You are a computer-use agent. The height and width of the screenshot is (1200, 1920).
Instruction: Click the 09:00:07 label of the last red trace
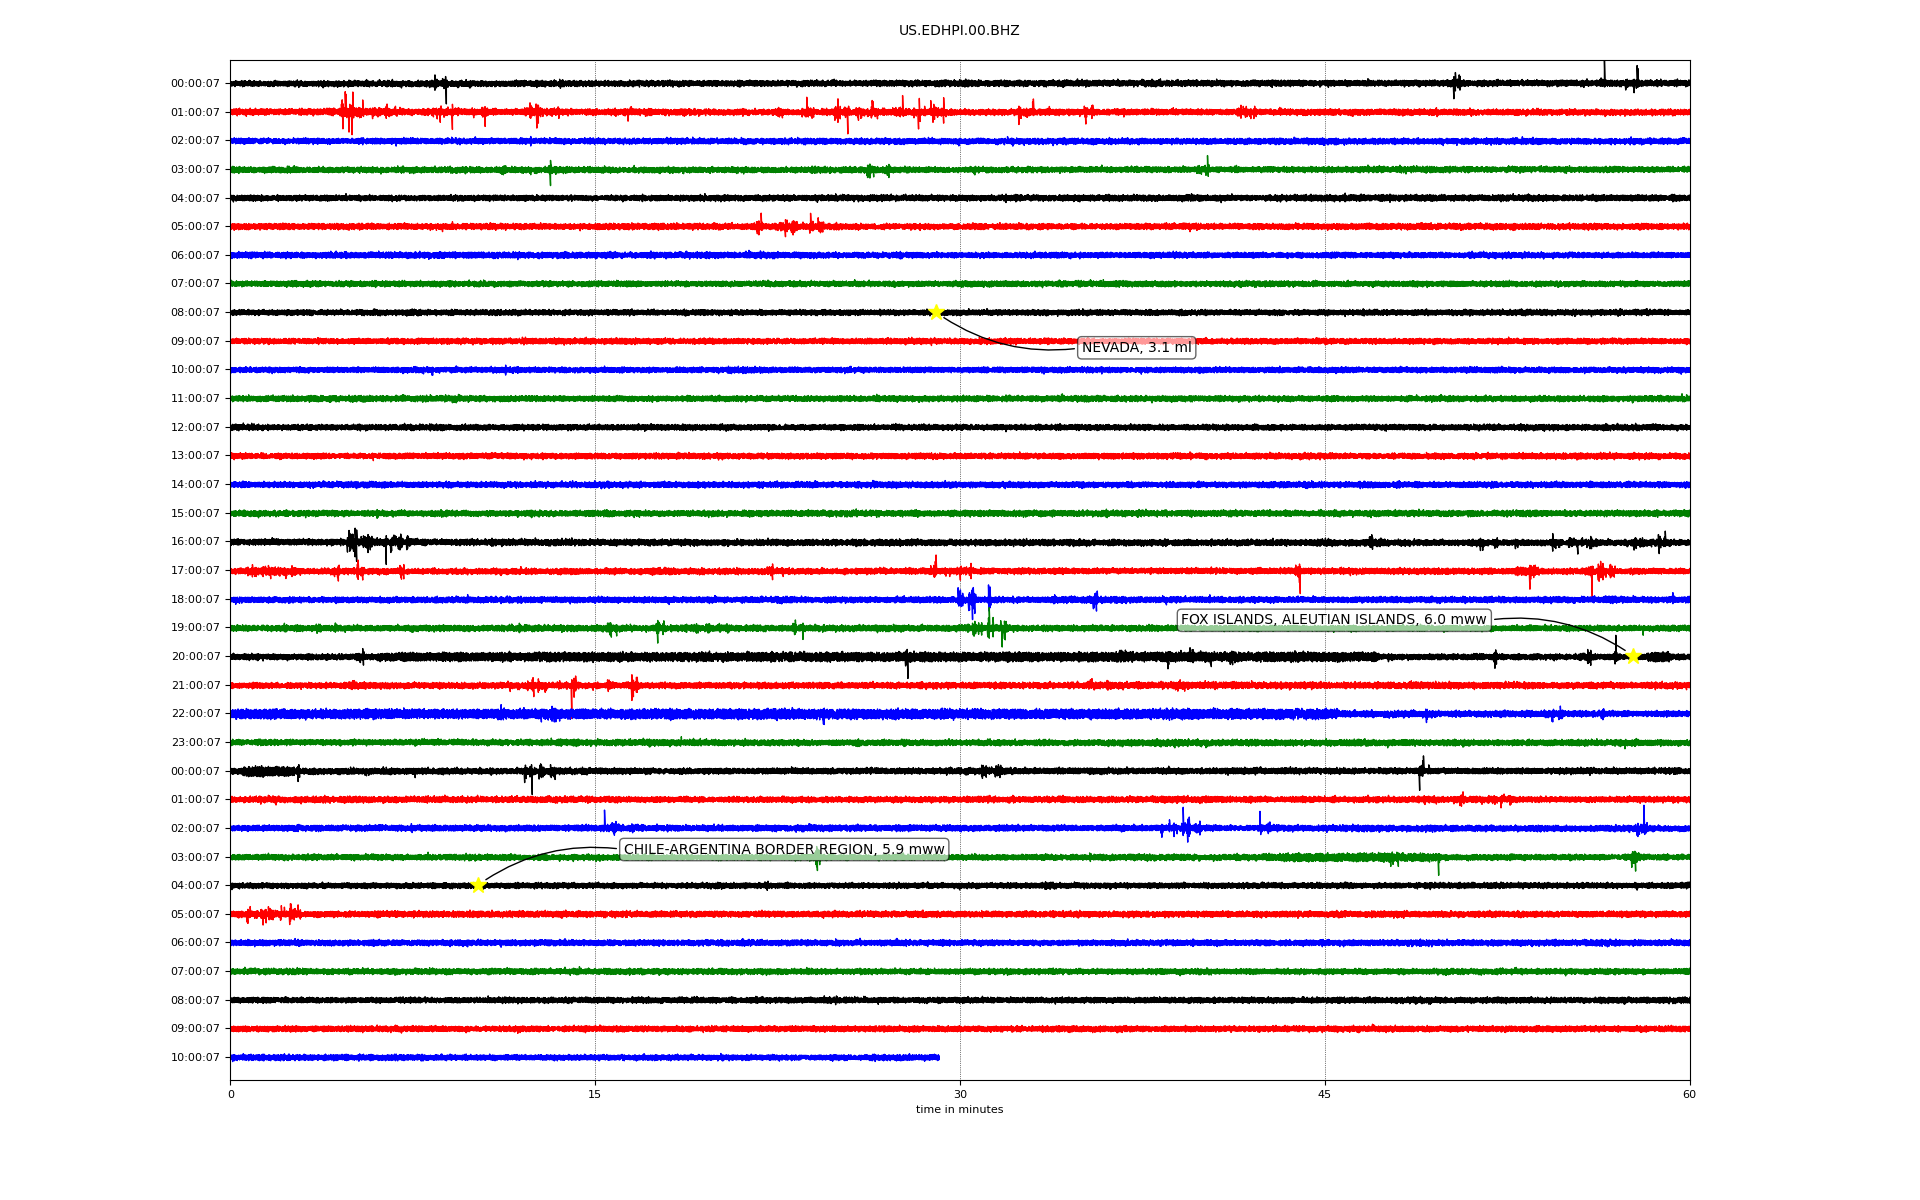[195, 1029]
